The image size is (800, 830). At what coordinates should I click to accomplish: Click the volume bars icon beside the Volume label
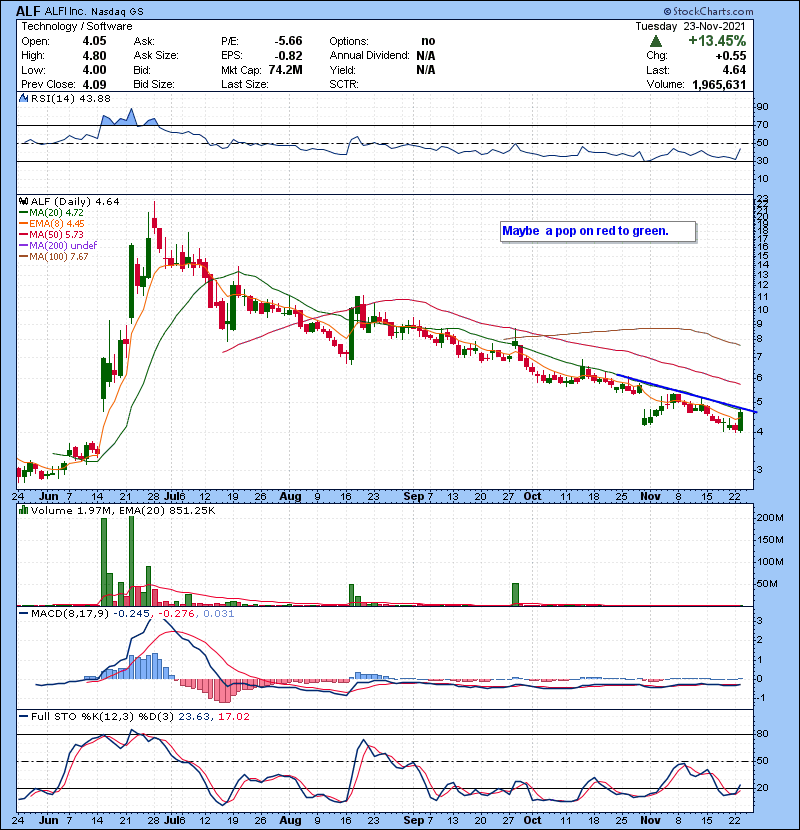click(x=23, y=510)
